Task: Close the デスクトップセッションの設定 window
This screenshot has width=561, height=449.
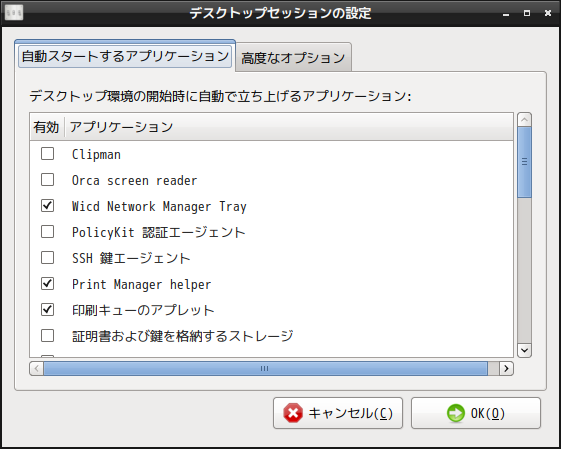Action: (548, 13)
